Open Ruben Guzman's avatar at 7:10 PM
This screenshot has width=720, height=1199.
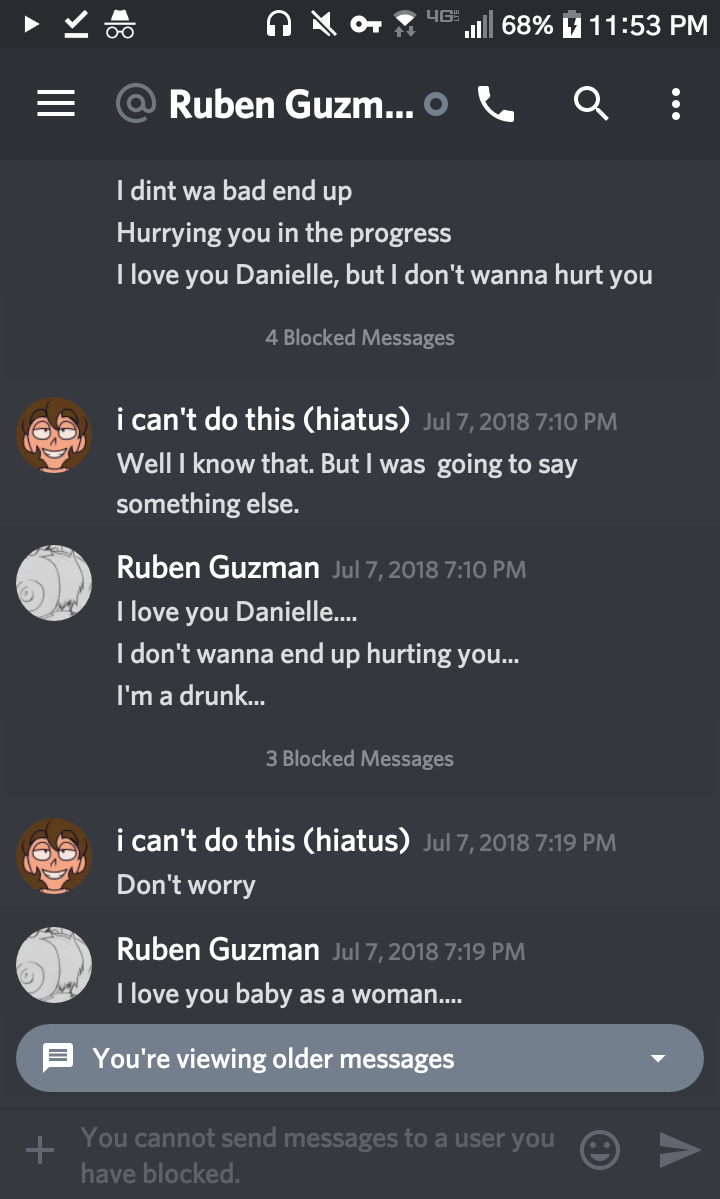coord(54,583)
